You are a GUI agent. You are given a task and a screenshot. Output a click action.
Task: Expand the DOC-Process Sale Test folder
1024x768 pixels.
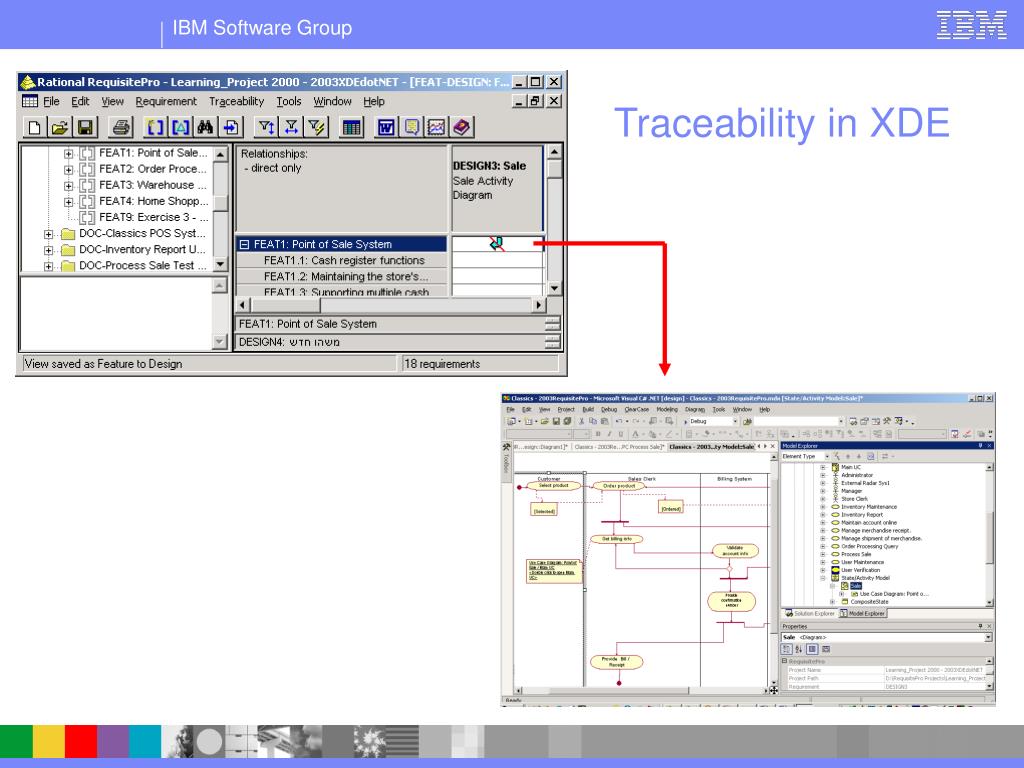(x=48, y=266)
